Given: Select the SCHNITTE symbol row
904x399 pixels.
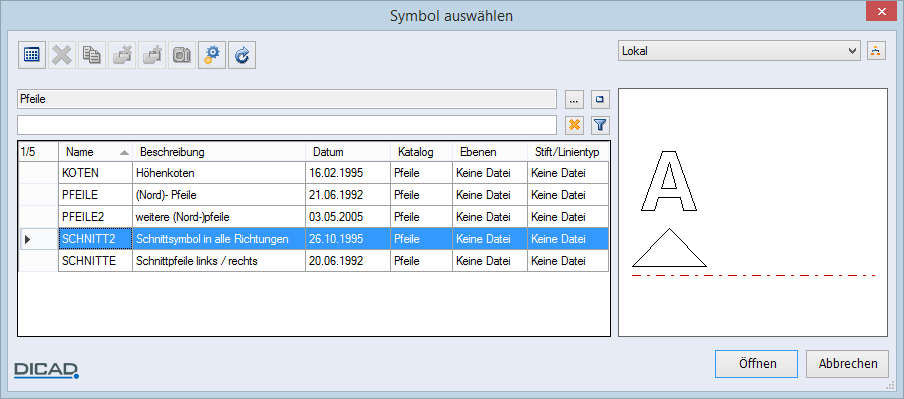Looking at the screenshot, I should [x=314, y=261].
